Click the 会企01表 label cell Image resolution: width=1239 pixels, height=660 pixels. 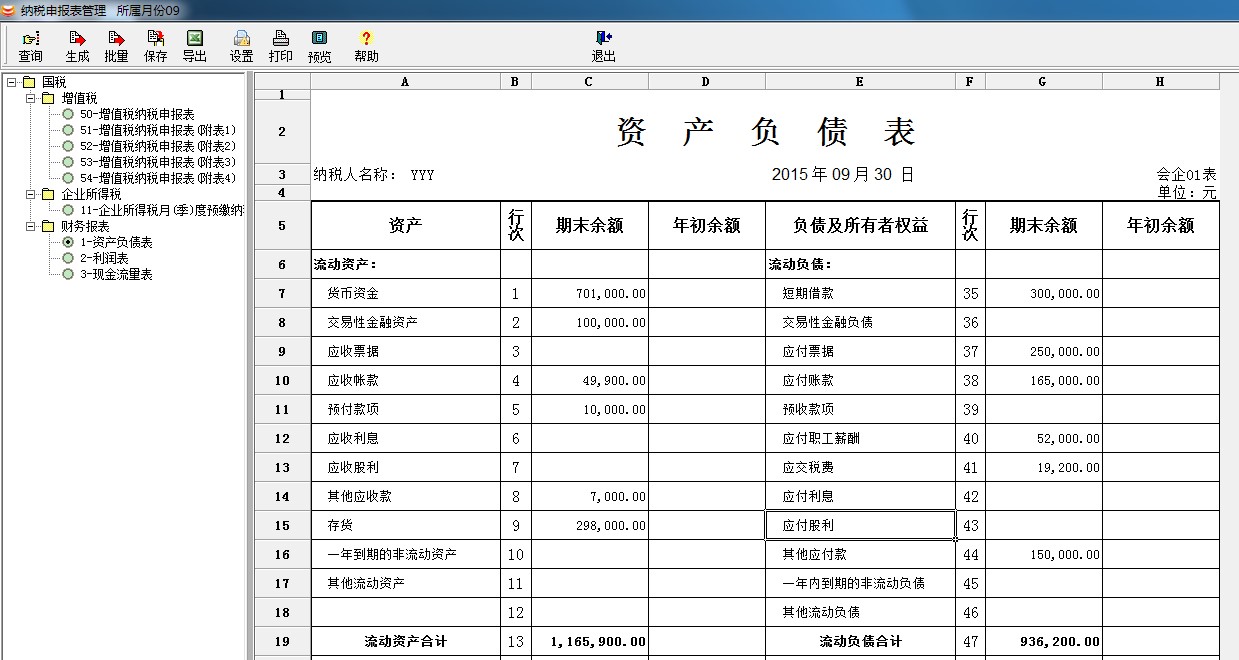coord(1186,175)
